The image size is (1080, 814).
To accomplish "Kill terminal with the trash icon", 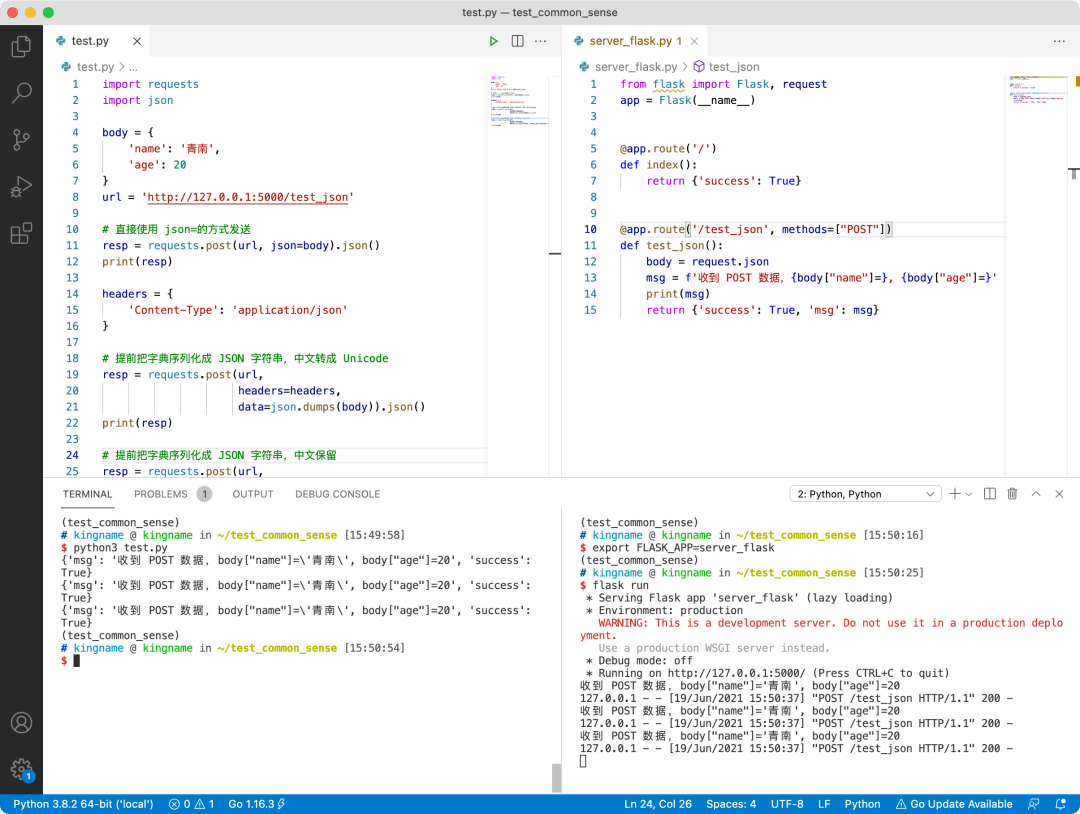I will [x=1012, y=494].
